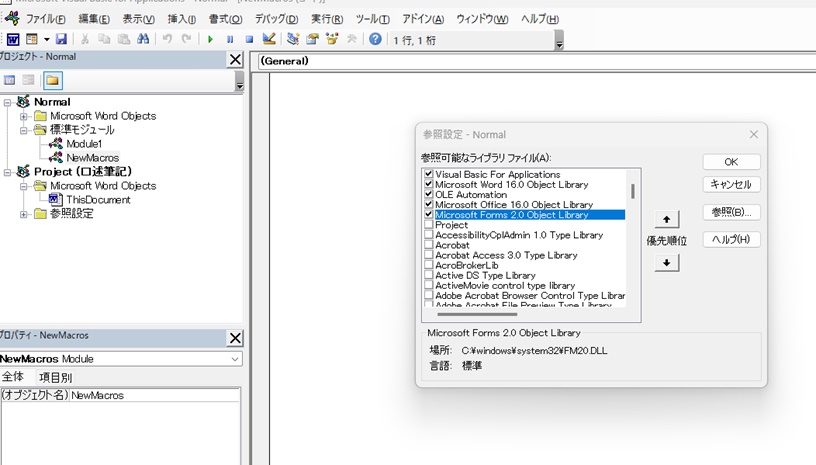Open the 編集(E) menu
The height and width of the screenshot is (465, 816).
click(94, 19)
